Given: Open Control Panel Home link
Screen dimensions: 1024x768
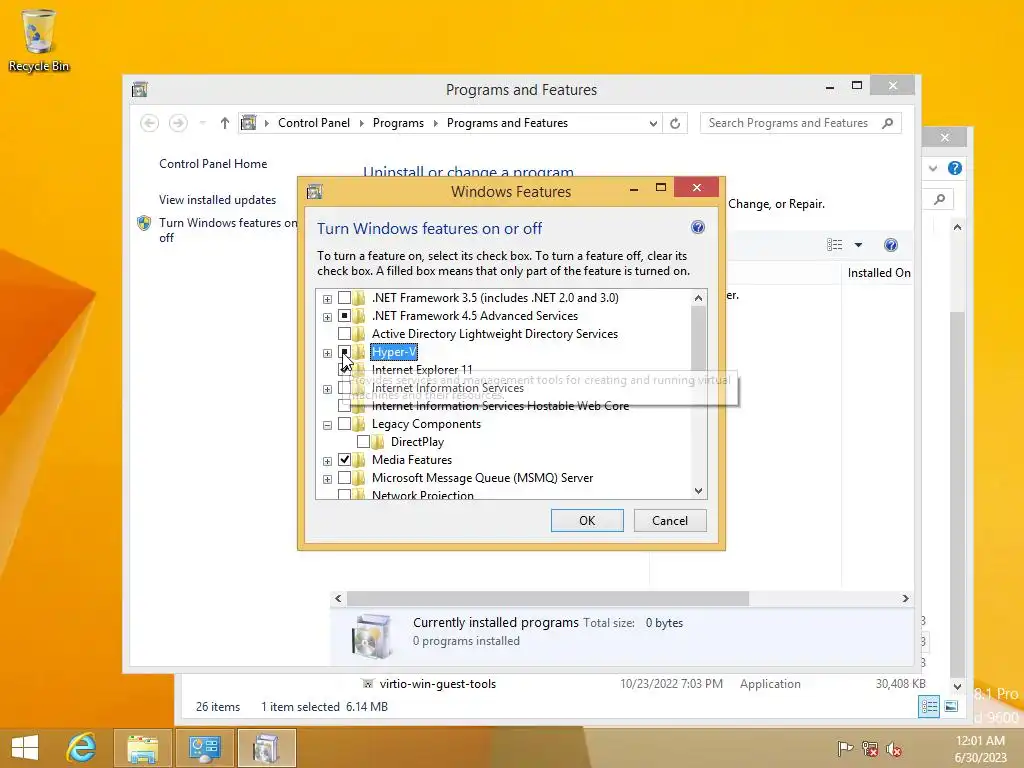Looking at the screenshot, I should point(213,164).
